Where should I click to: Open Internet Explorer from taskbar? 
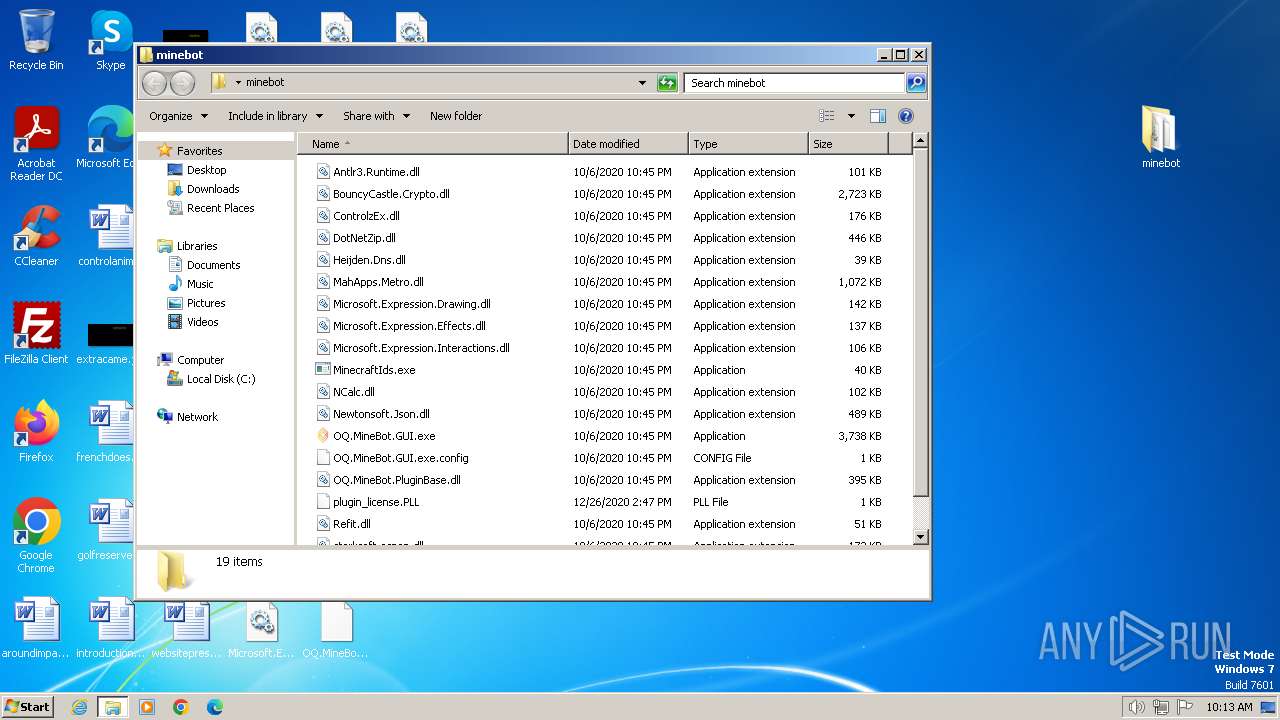(x=79, y=707)
